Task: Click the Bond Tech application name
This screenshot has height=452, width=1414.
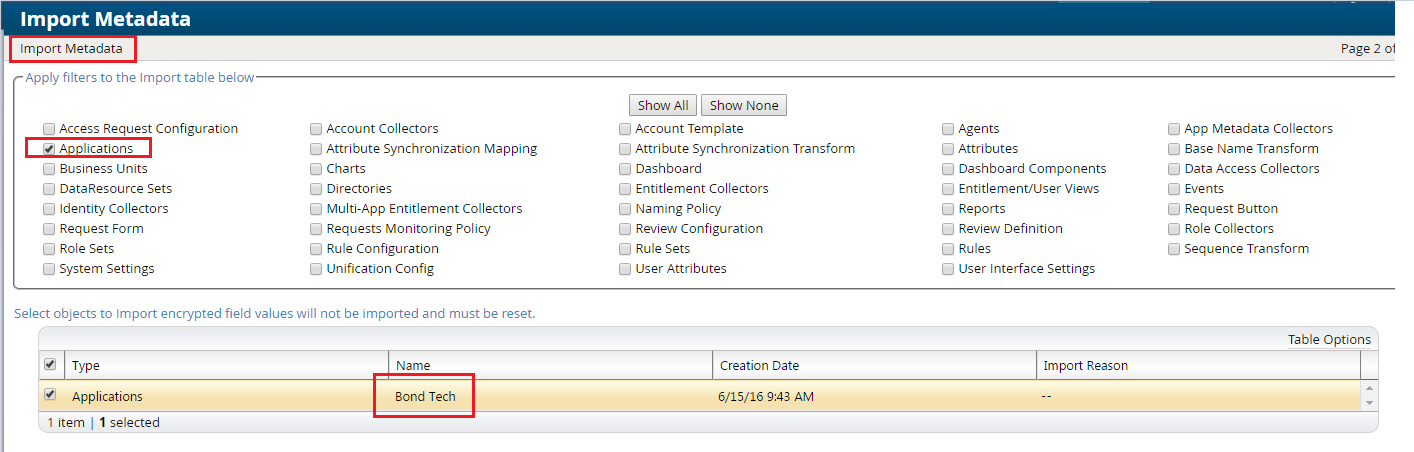Action: tap(425, 396)
